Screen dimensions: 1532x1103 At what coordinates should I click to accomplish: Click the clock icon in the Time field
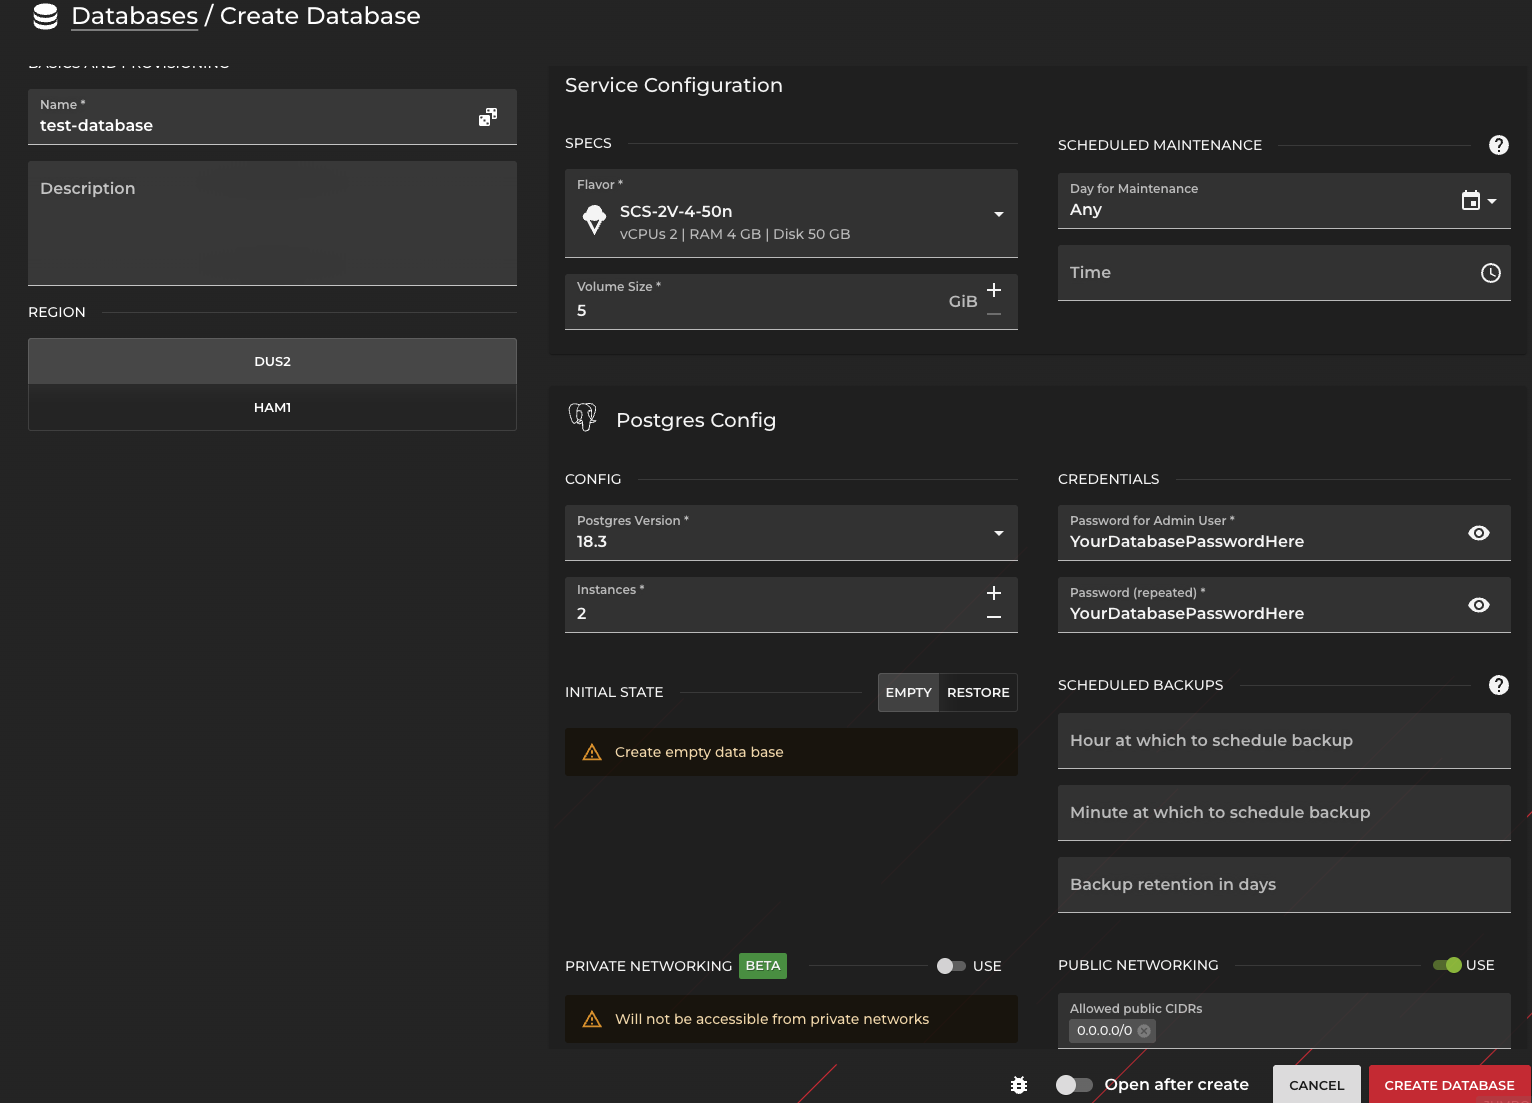pos(1490,272)
